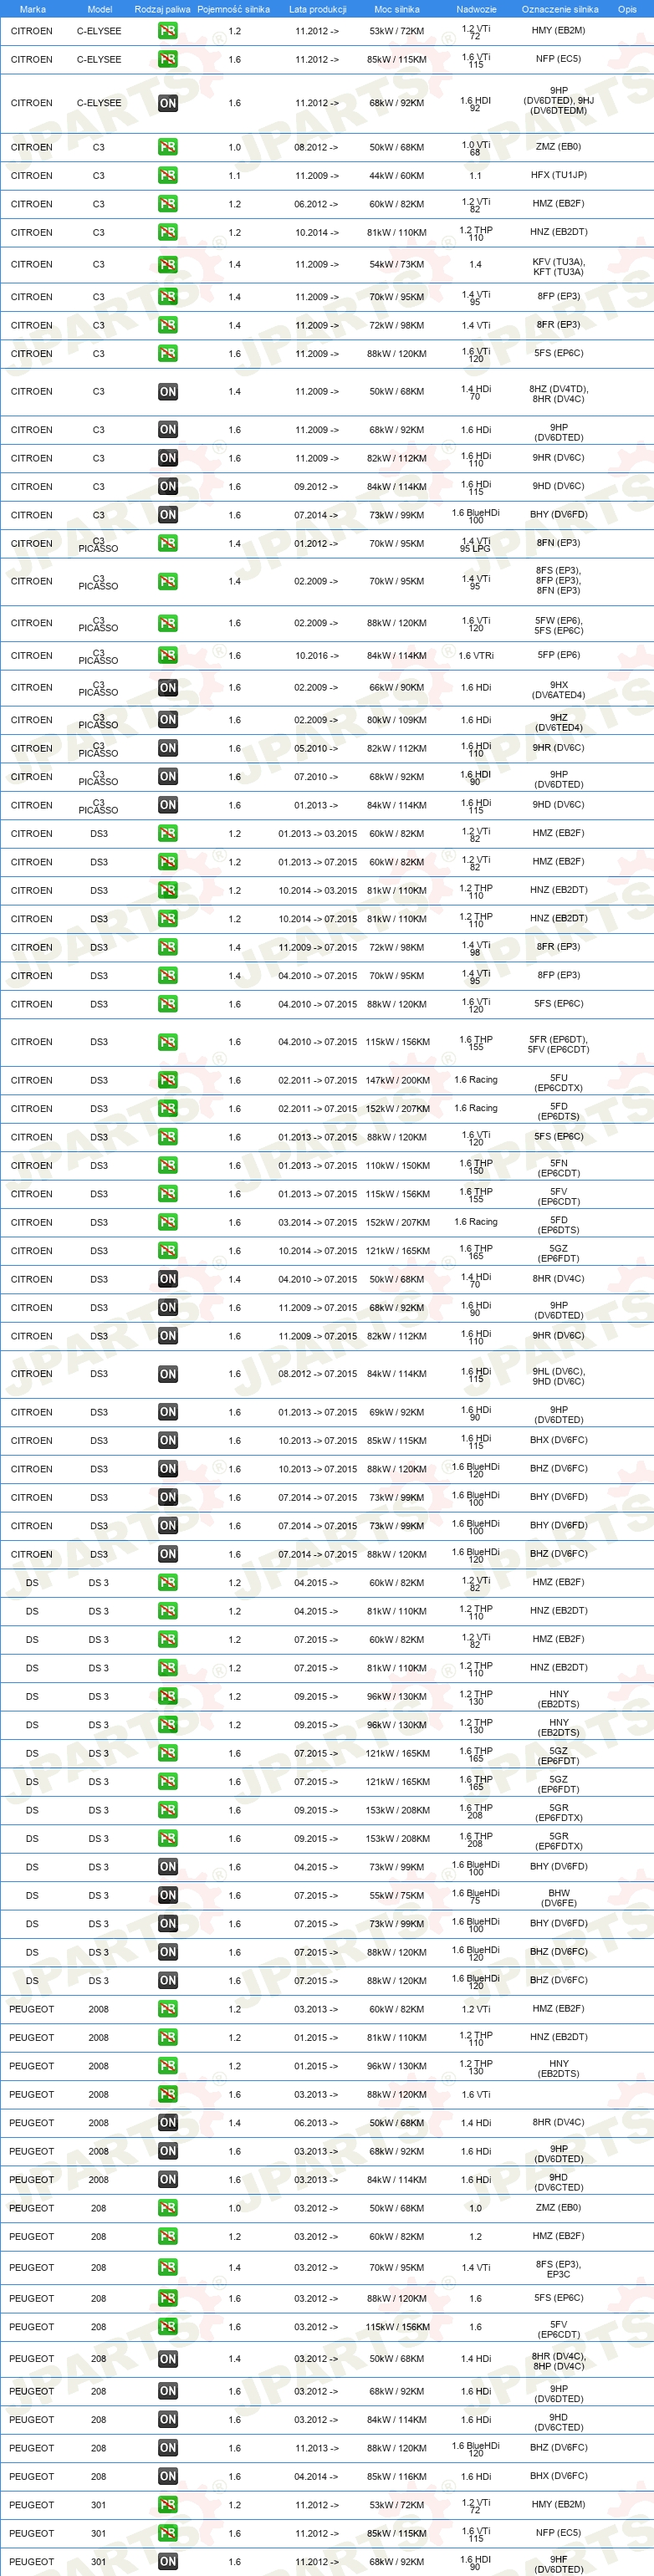The width and height of the screenshot is (654, 2576).
Task: Click diesel icon in DS3 9HL (DV6C) row
Action: [x=168, y=1374]
